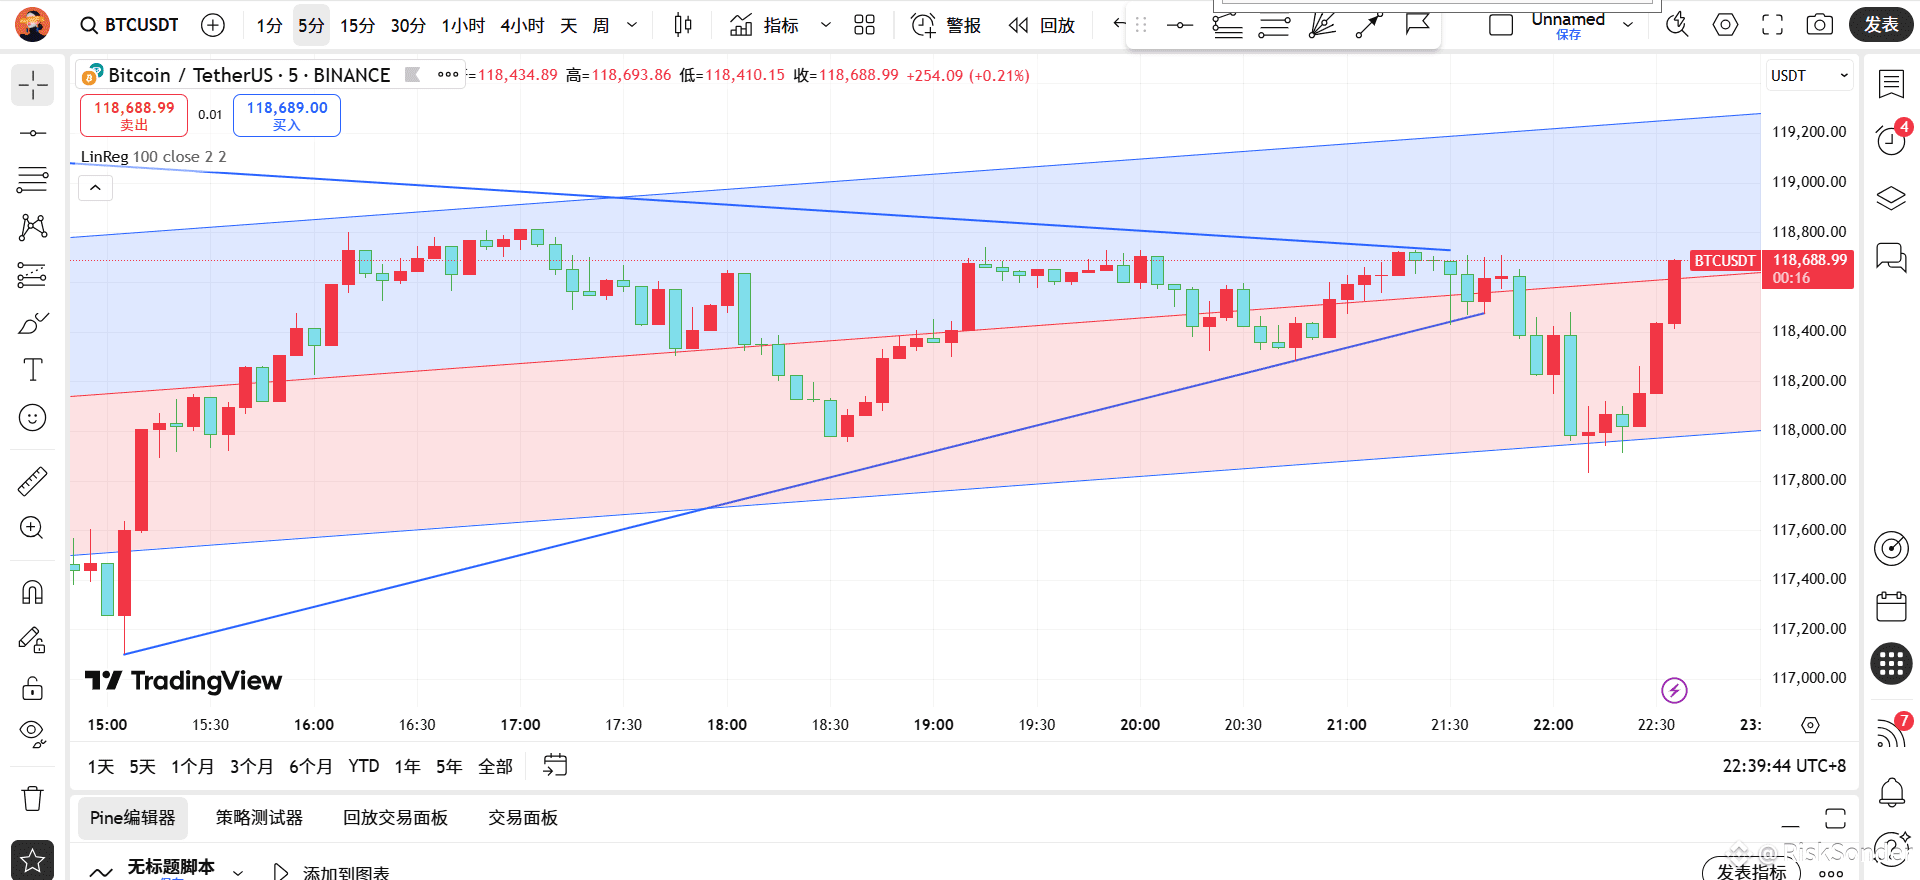The width and height of the screenshot is (1920, 880).
Task: Select flag mark in floating favorites toolbar
Action: [1417, 25]
